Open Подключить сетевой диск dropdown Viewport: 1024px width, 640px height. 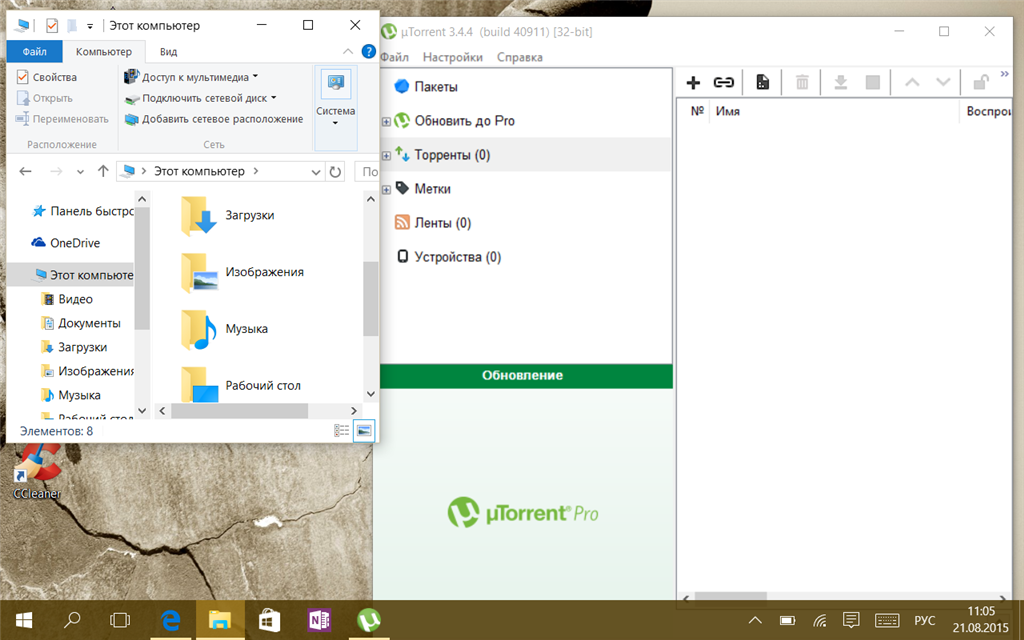[200, 98]
